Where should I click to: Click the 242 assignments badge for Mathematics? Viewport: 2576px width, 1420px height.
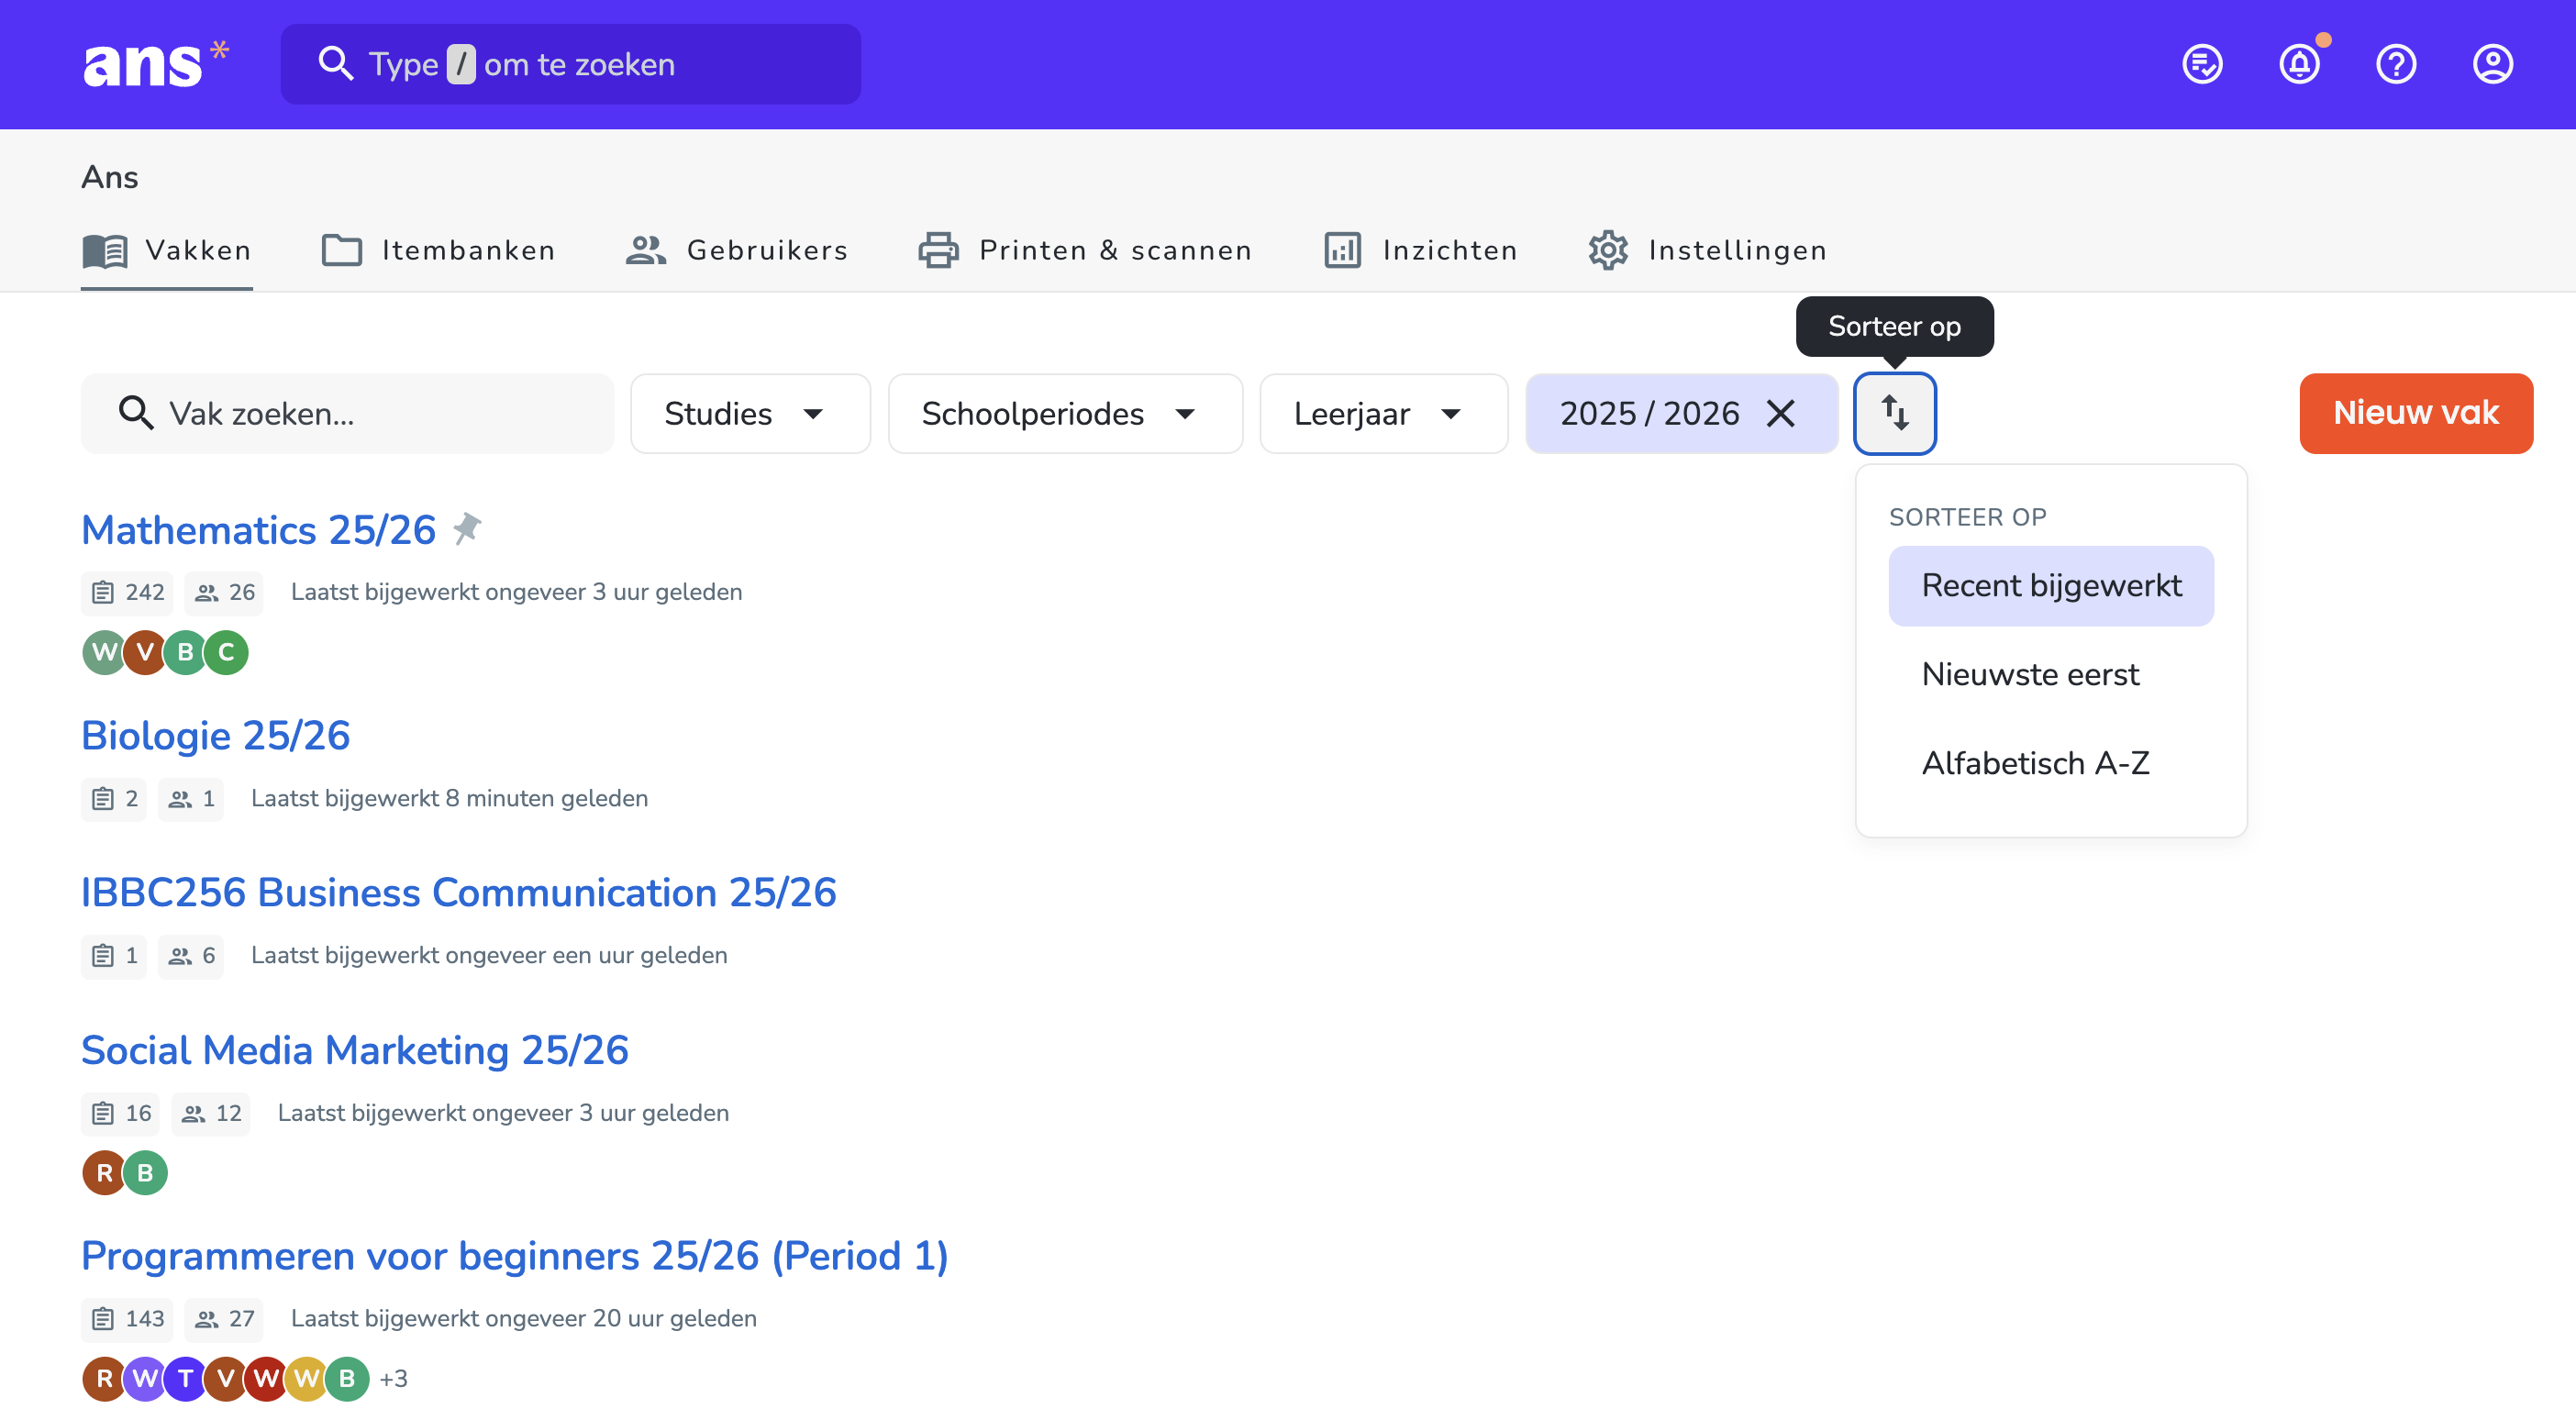[x=127, y=592]
